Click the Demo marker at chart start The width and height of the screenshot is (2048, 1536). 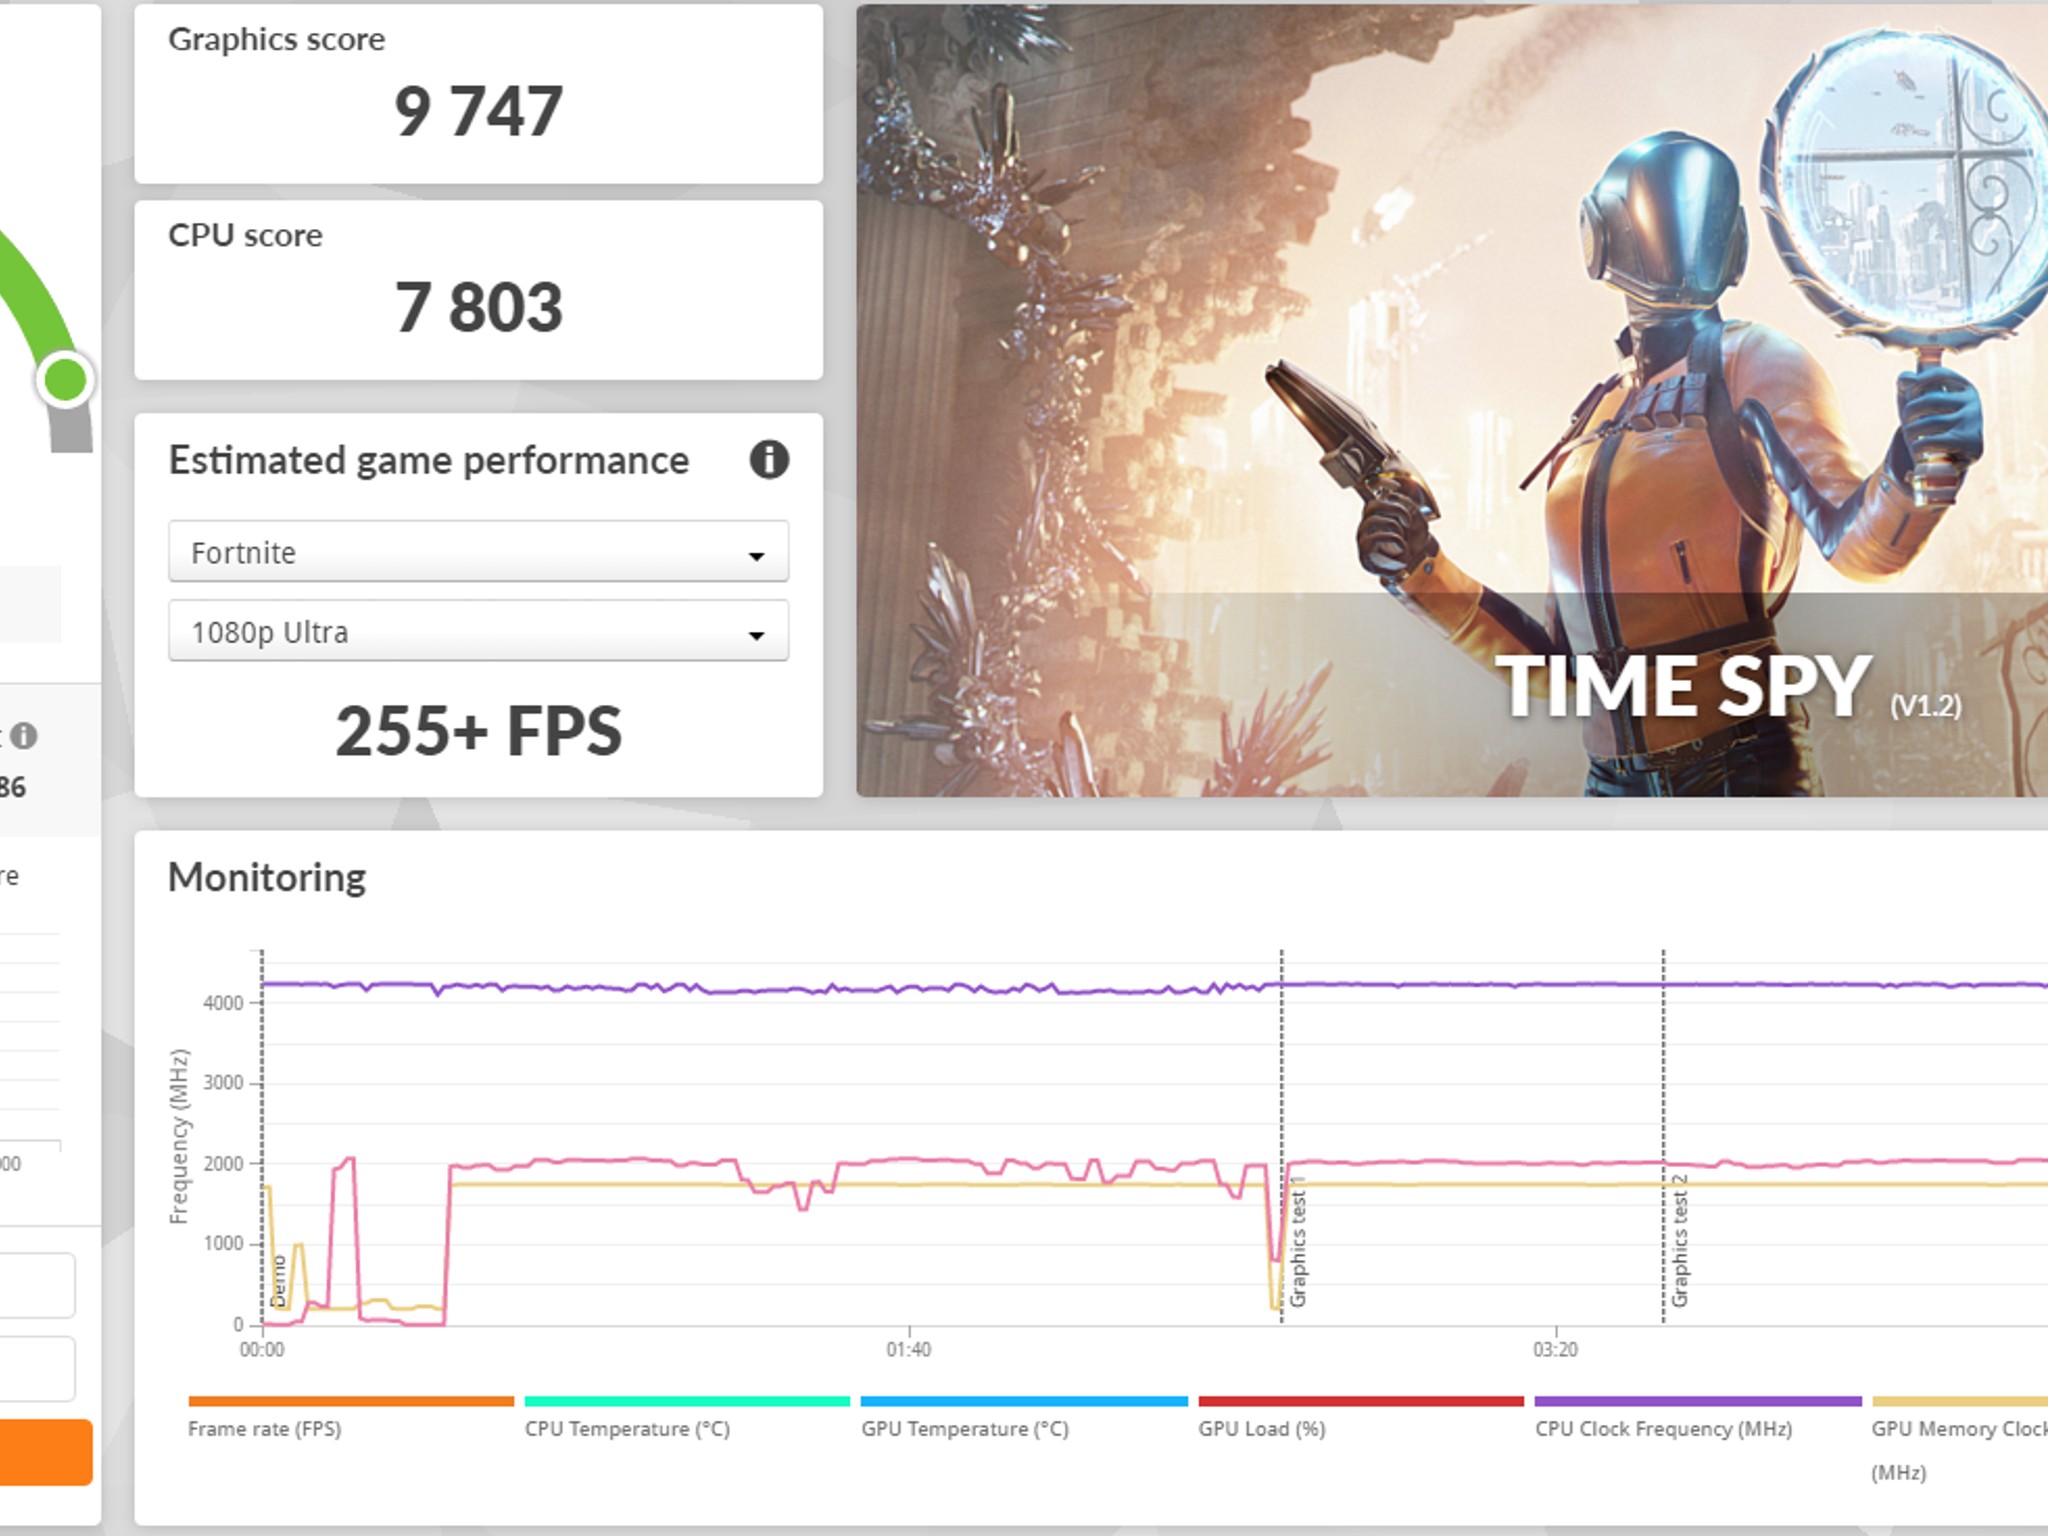point(279,1280)
